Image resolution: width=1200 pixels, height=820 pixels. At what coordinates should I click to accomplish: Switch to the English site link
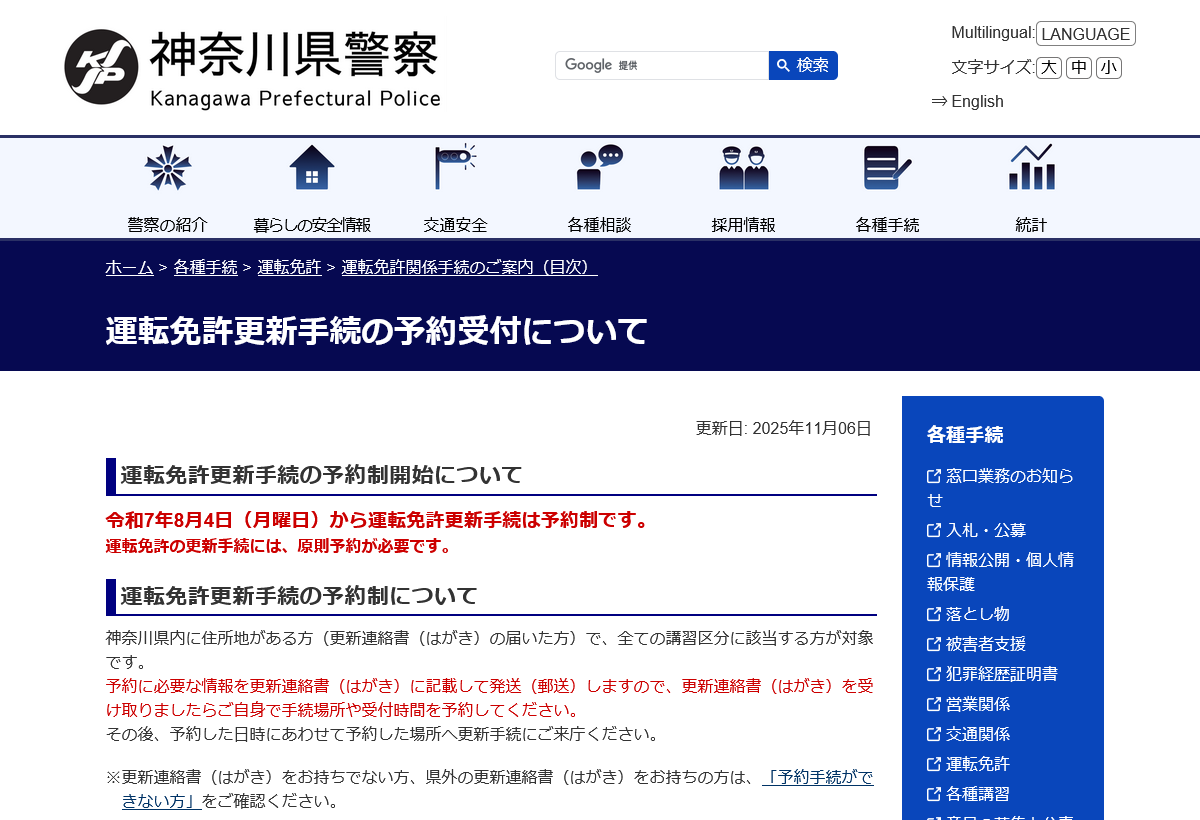[x=967, y=101]
